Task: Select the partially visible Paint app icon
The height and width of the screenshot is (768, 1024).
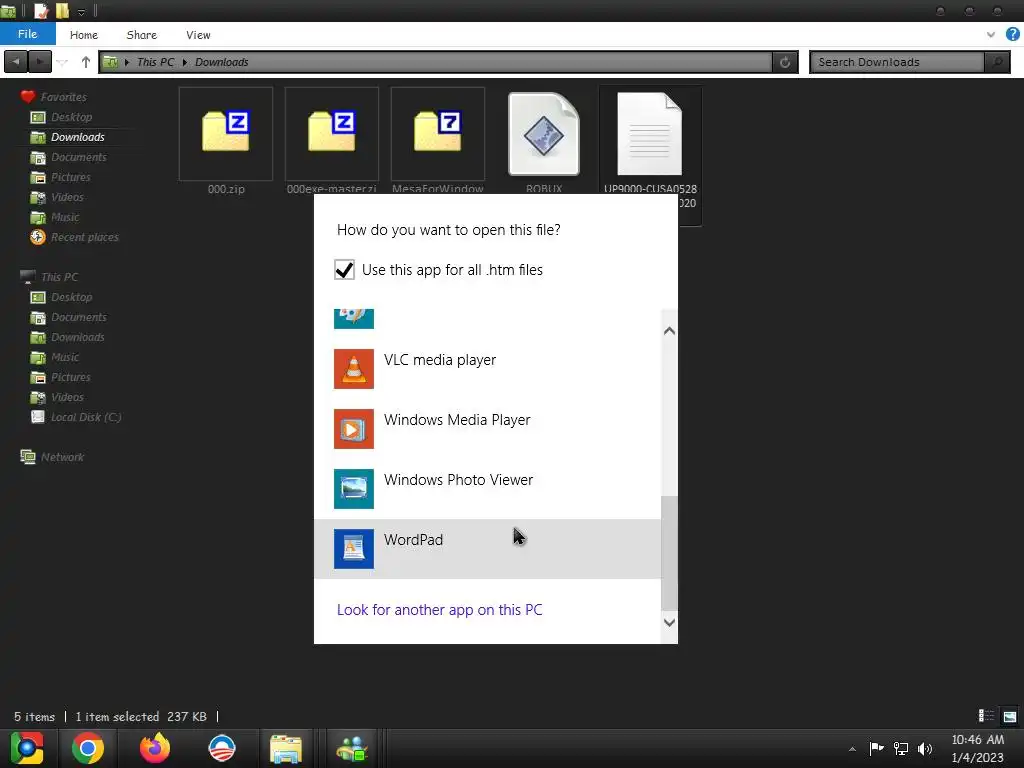Action: click(353, 319)
